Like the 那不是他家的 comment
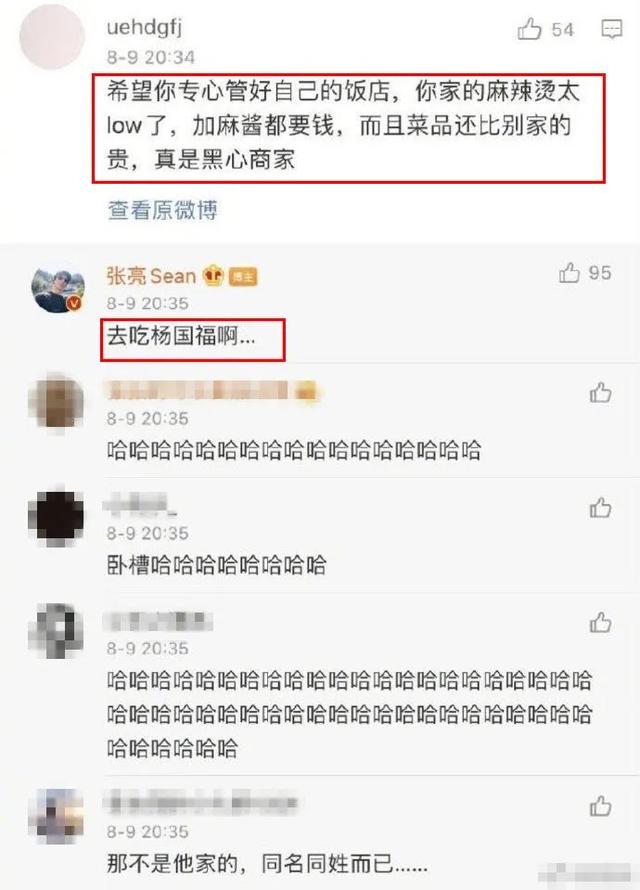The height and width of the screenshot is (890, 640). point(600,806)
